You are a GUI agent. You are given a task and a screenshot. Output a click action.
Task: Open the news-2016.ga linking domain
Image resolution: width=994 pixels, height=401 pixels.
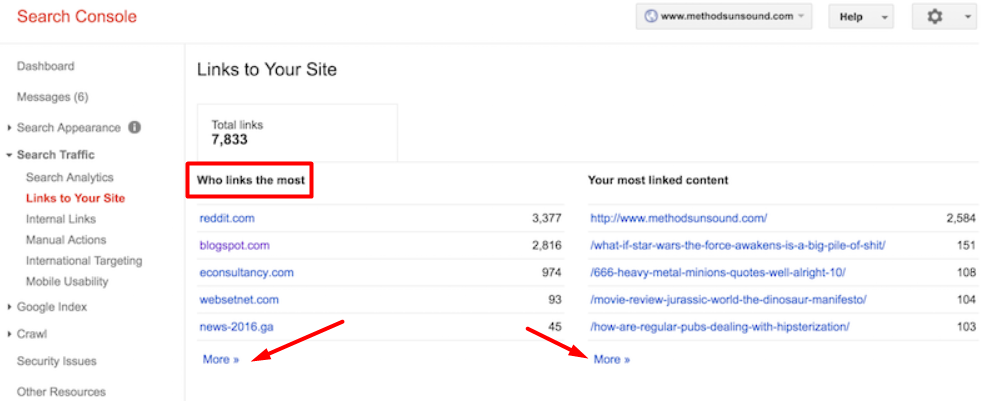coord(236,327)
